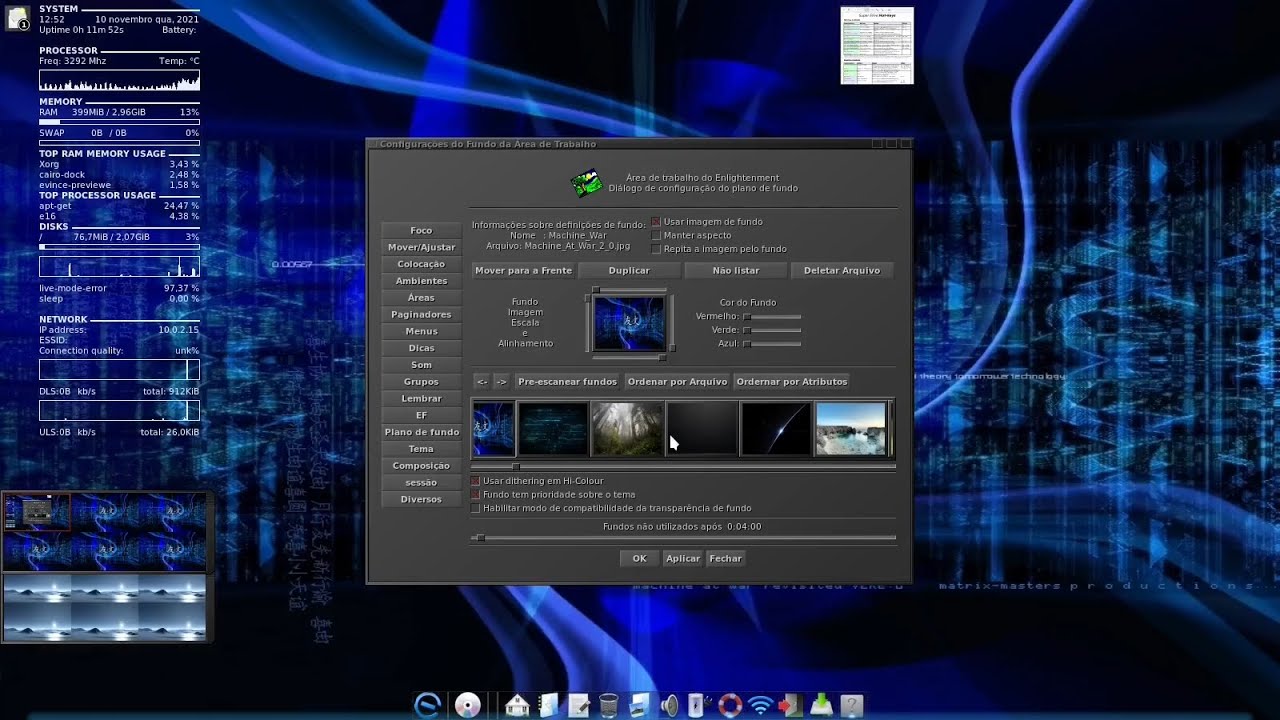Viewport: 1280px width, 720px height.
Task: Click the '->' next backgrounds button
Action: click(x=502, y=381)
